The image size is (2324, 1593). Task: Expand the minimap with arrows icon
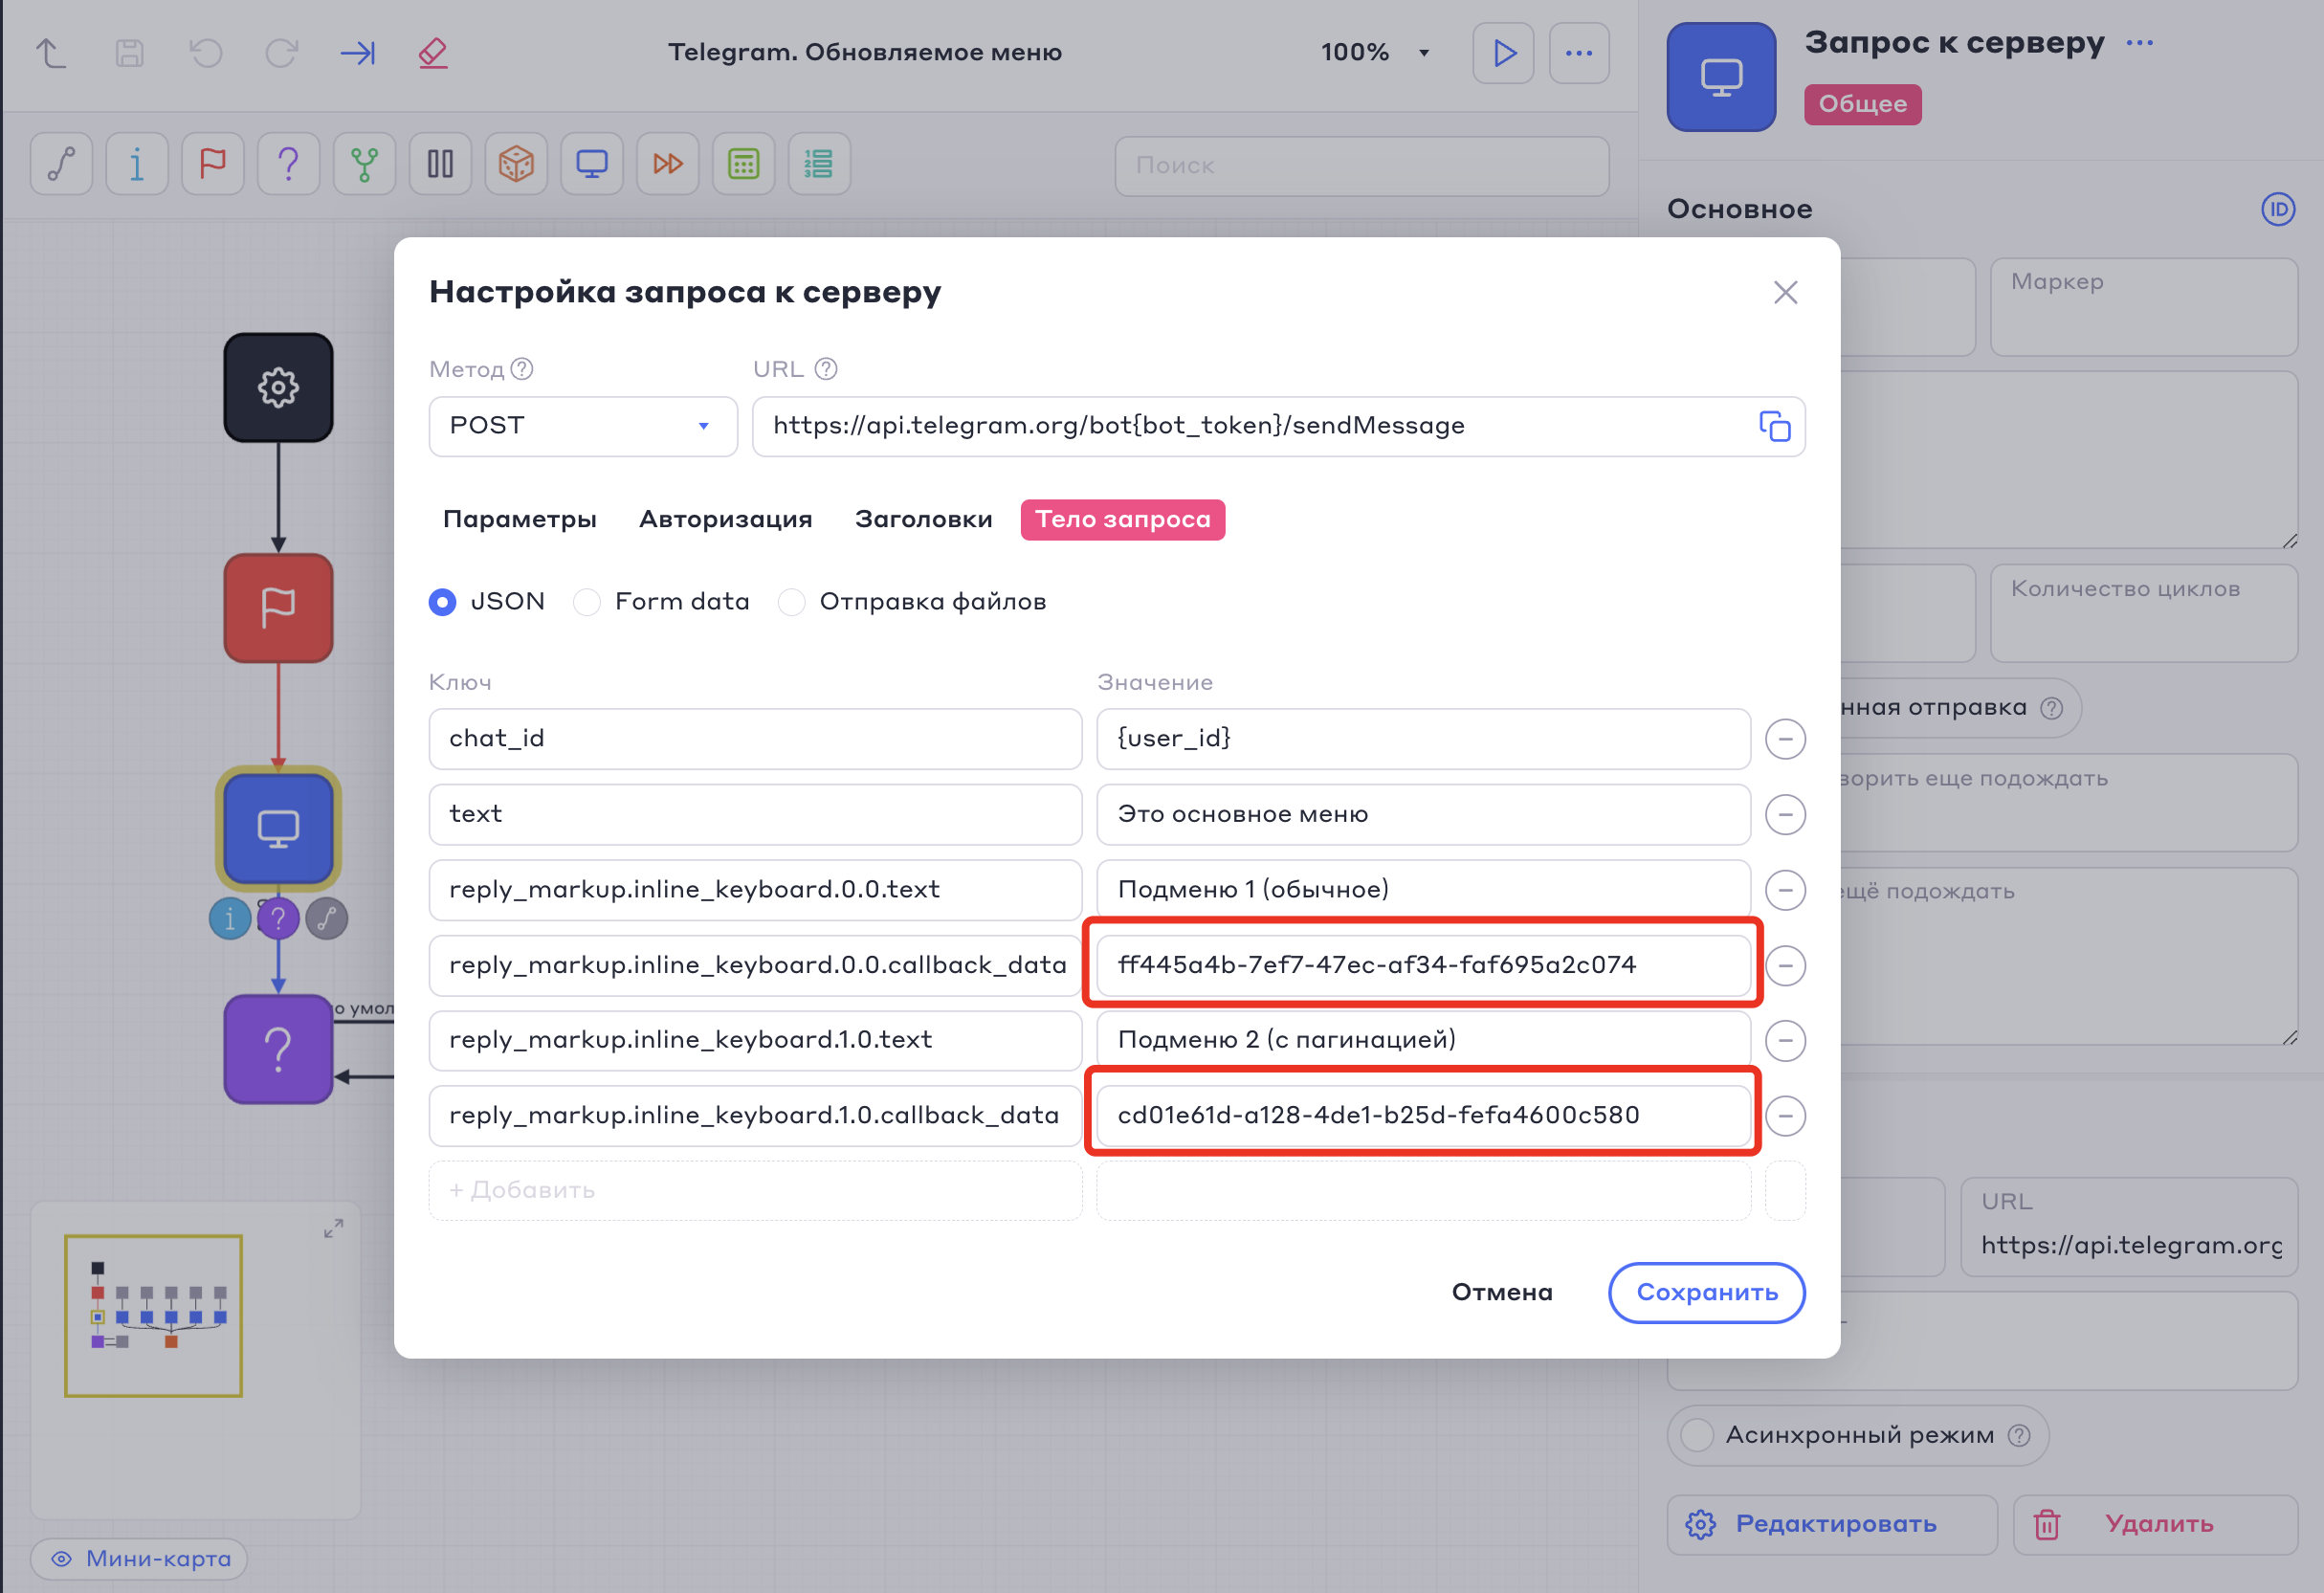click(x=334, y=1228)
